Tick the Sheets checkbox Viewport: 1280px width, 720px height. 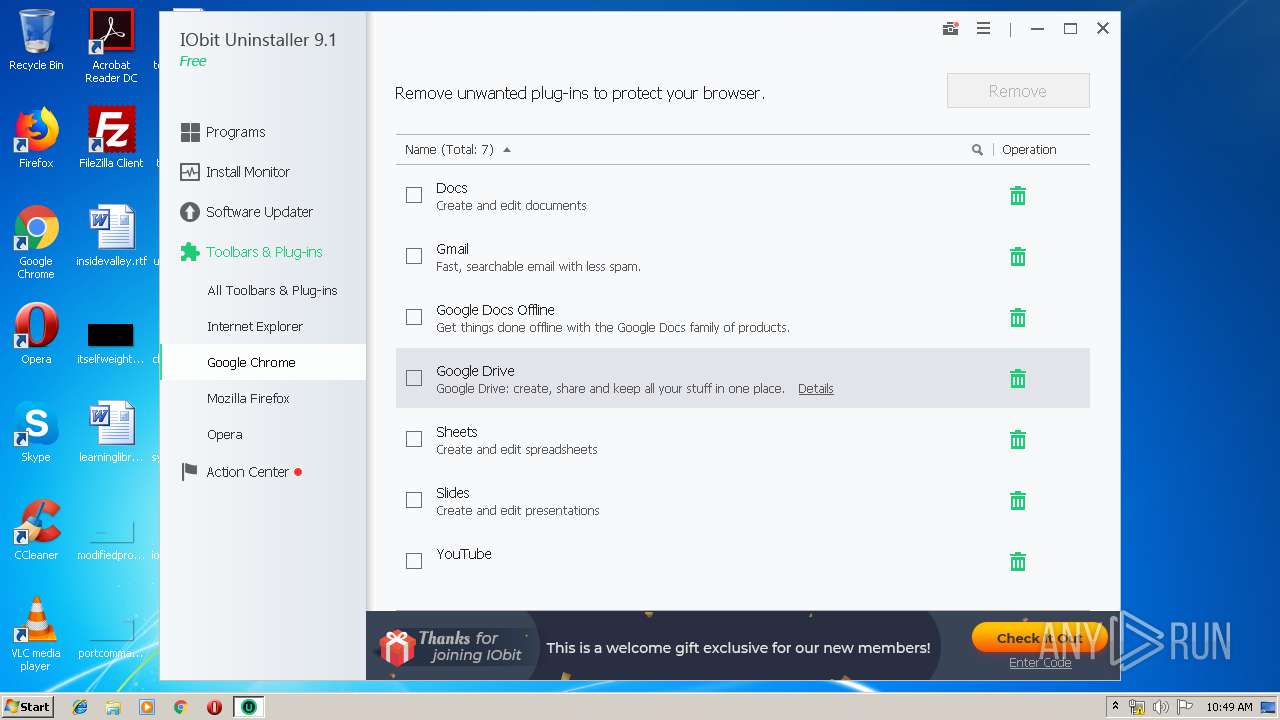click(x=414, y=440)
